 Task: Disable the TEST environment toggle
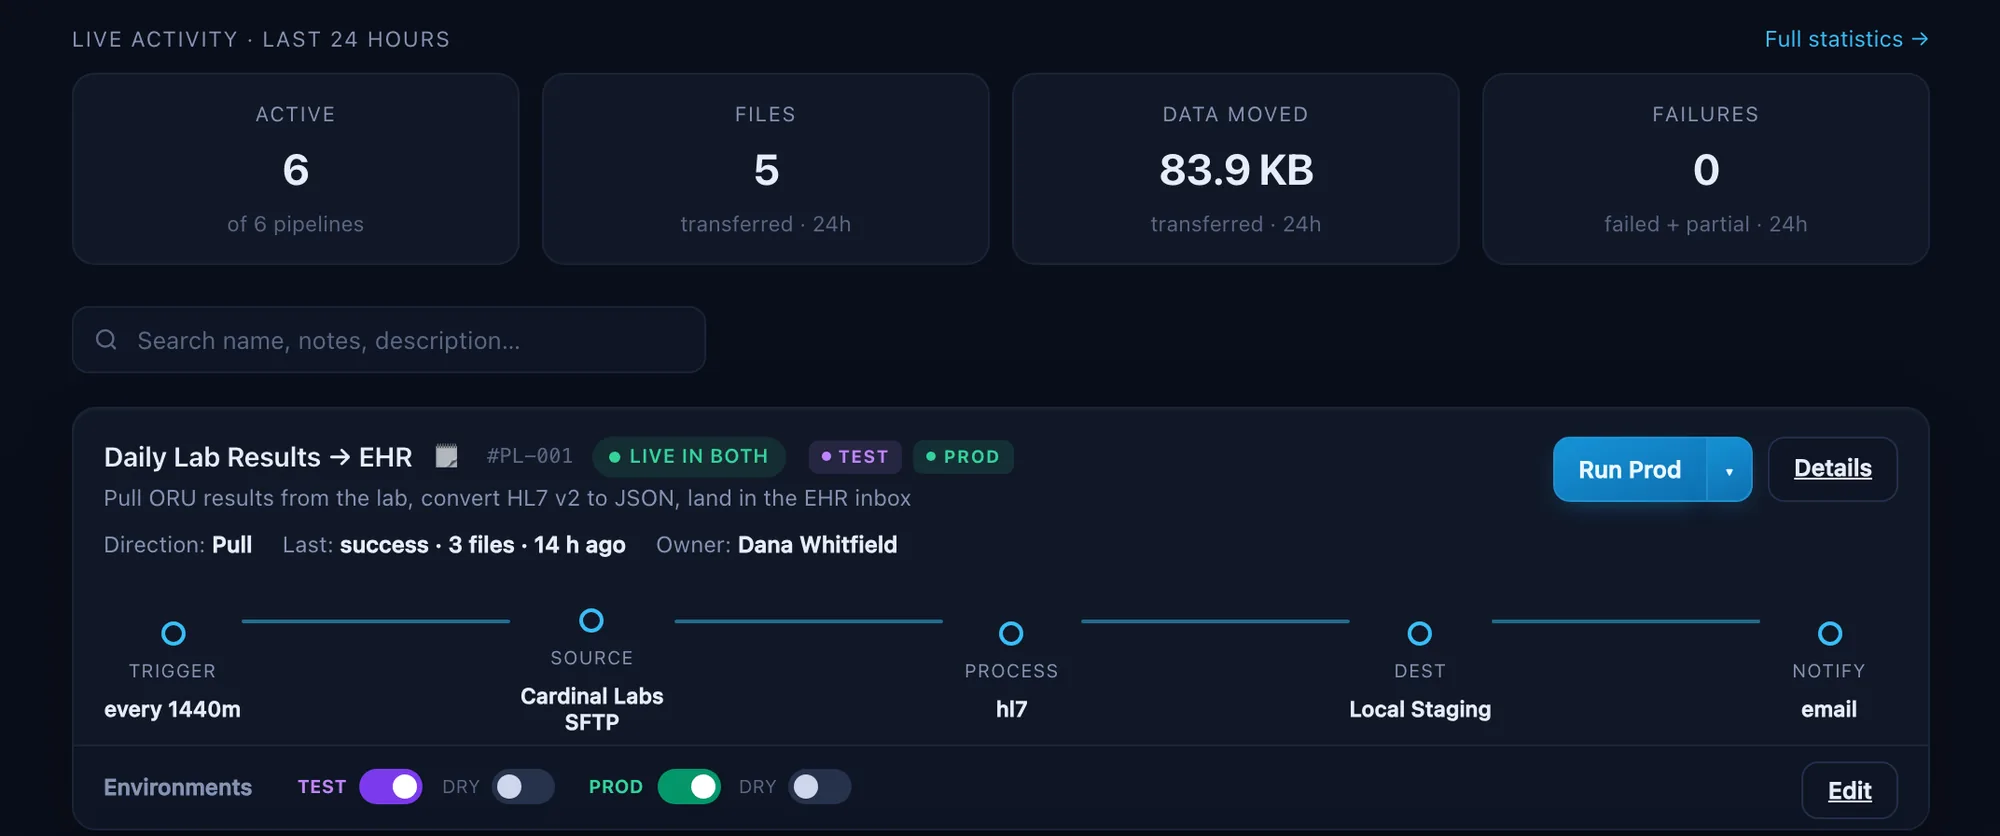(391, 787)
